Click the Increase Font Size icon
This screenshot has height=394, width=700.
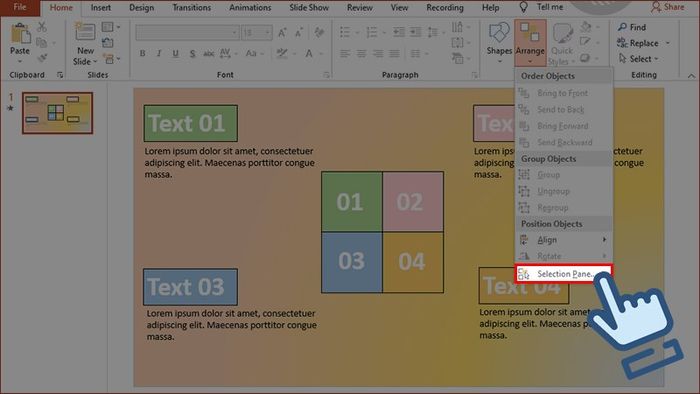[x=282, y=33]
